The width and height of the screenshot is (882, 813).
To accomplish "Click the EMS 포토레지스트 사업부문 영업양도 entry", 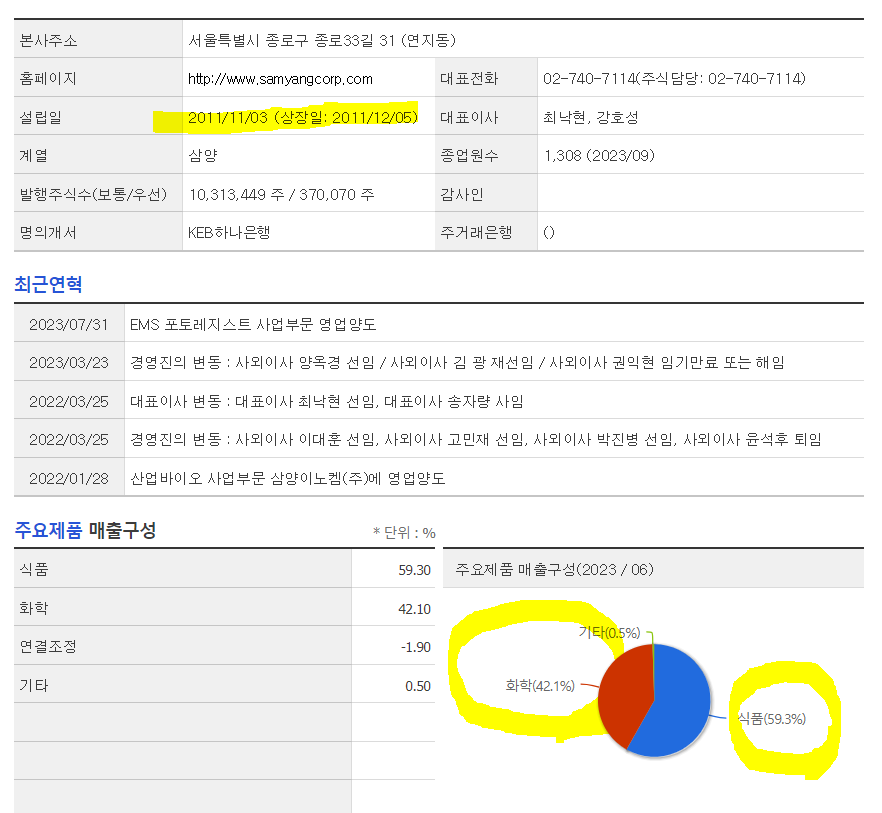I will point(253,325).
